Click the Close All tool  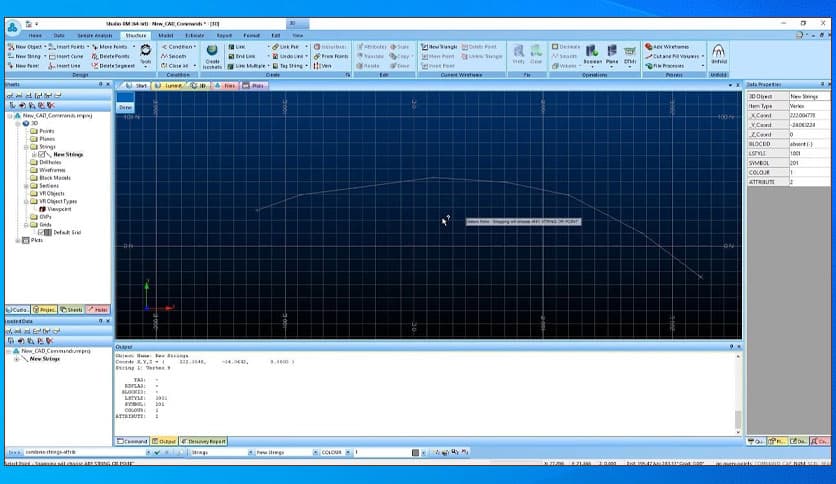click(175, 66)
